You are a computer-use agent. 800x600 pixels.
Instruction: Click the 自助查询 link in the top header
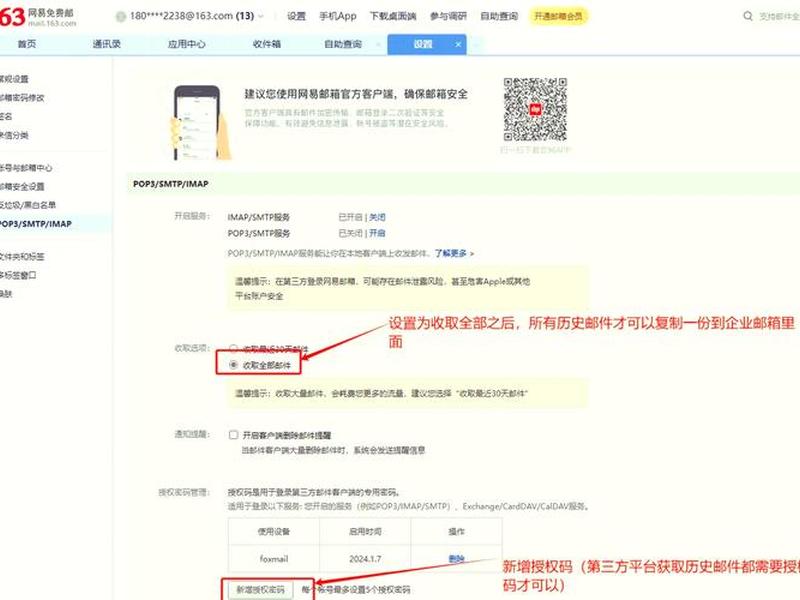click(499, 16)
